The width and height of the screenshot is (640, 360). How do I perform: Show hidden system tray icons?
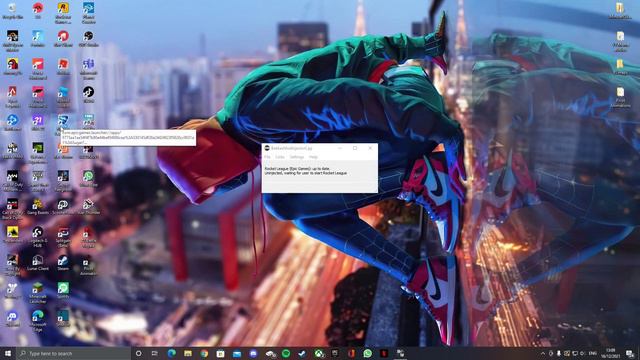point(542,353)
